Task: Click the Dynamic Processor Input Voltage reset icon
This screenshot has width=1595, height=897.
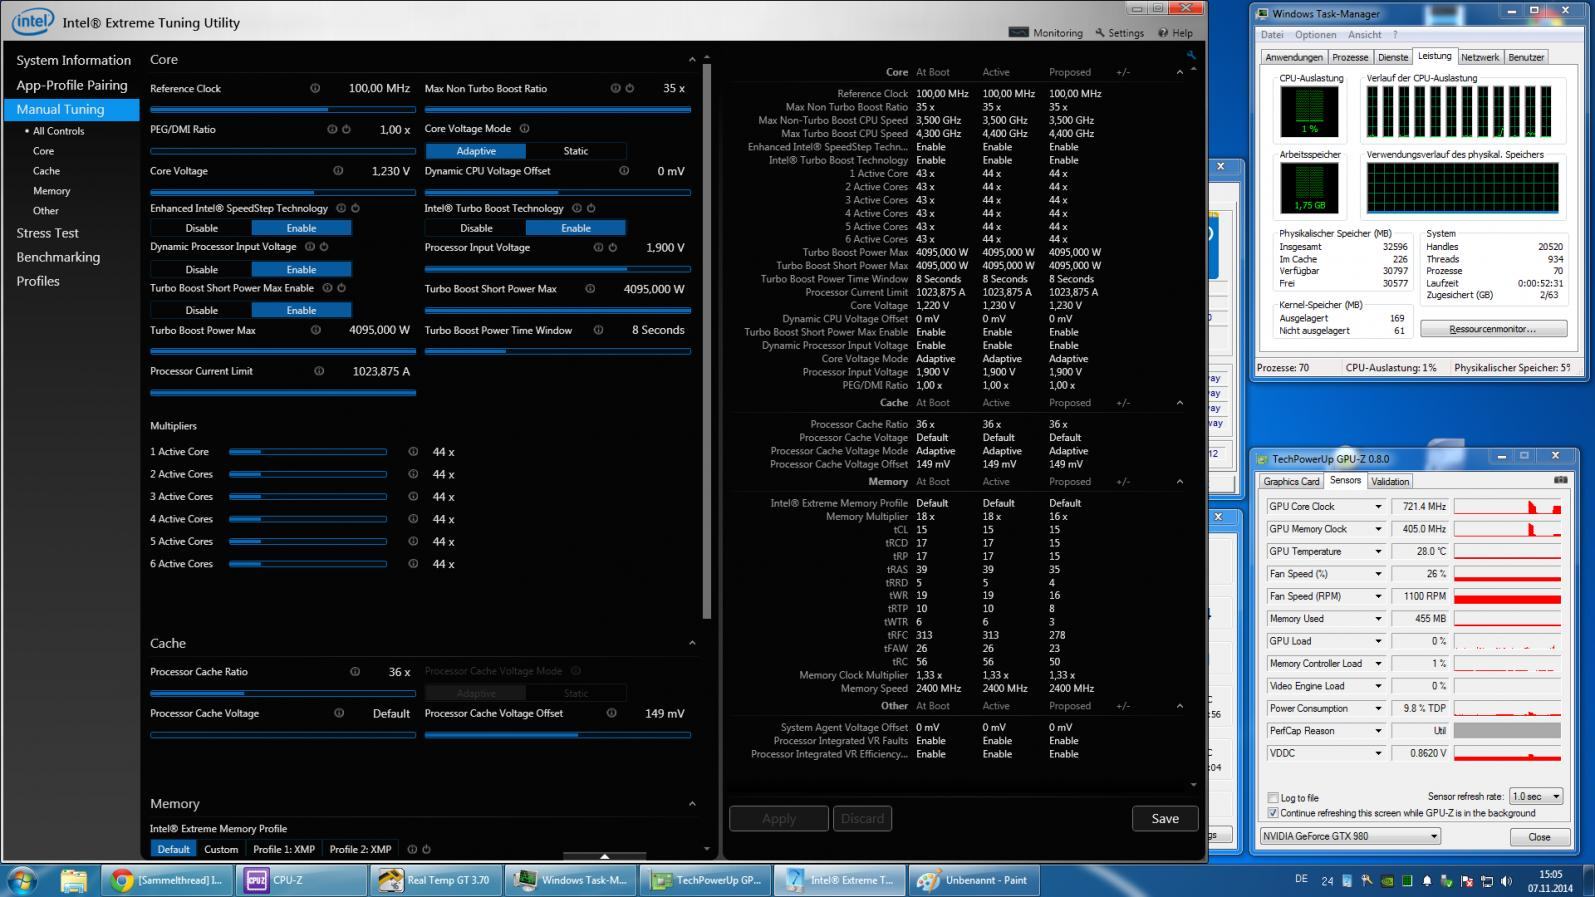Action: pos(324,246)
